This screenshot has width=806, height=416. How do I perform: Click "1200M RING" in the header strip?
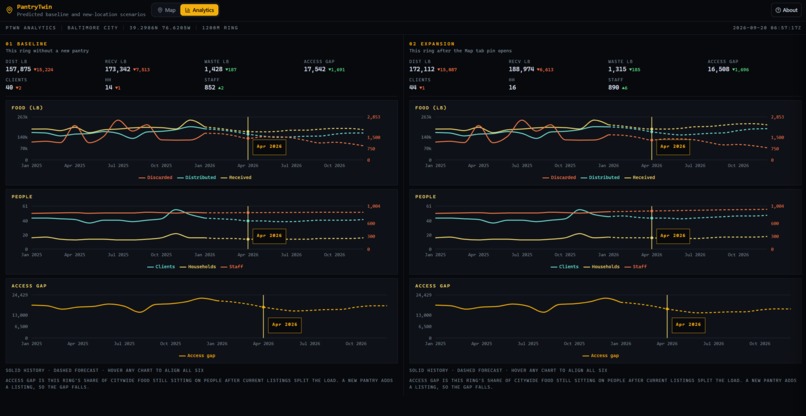point(220,28)
